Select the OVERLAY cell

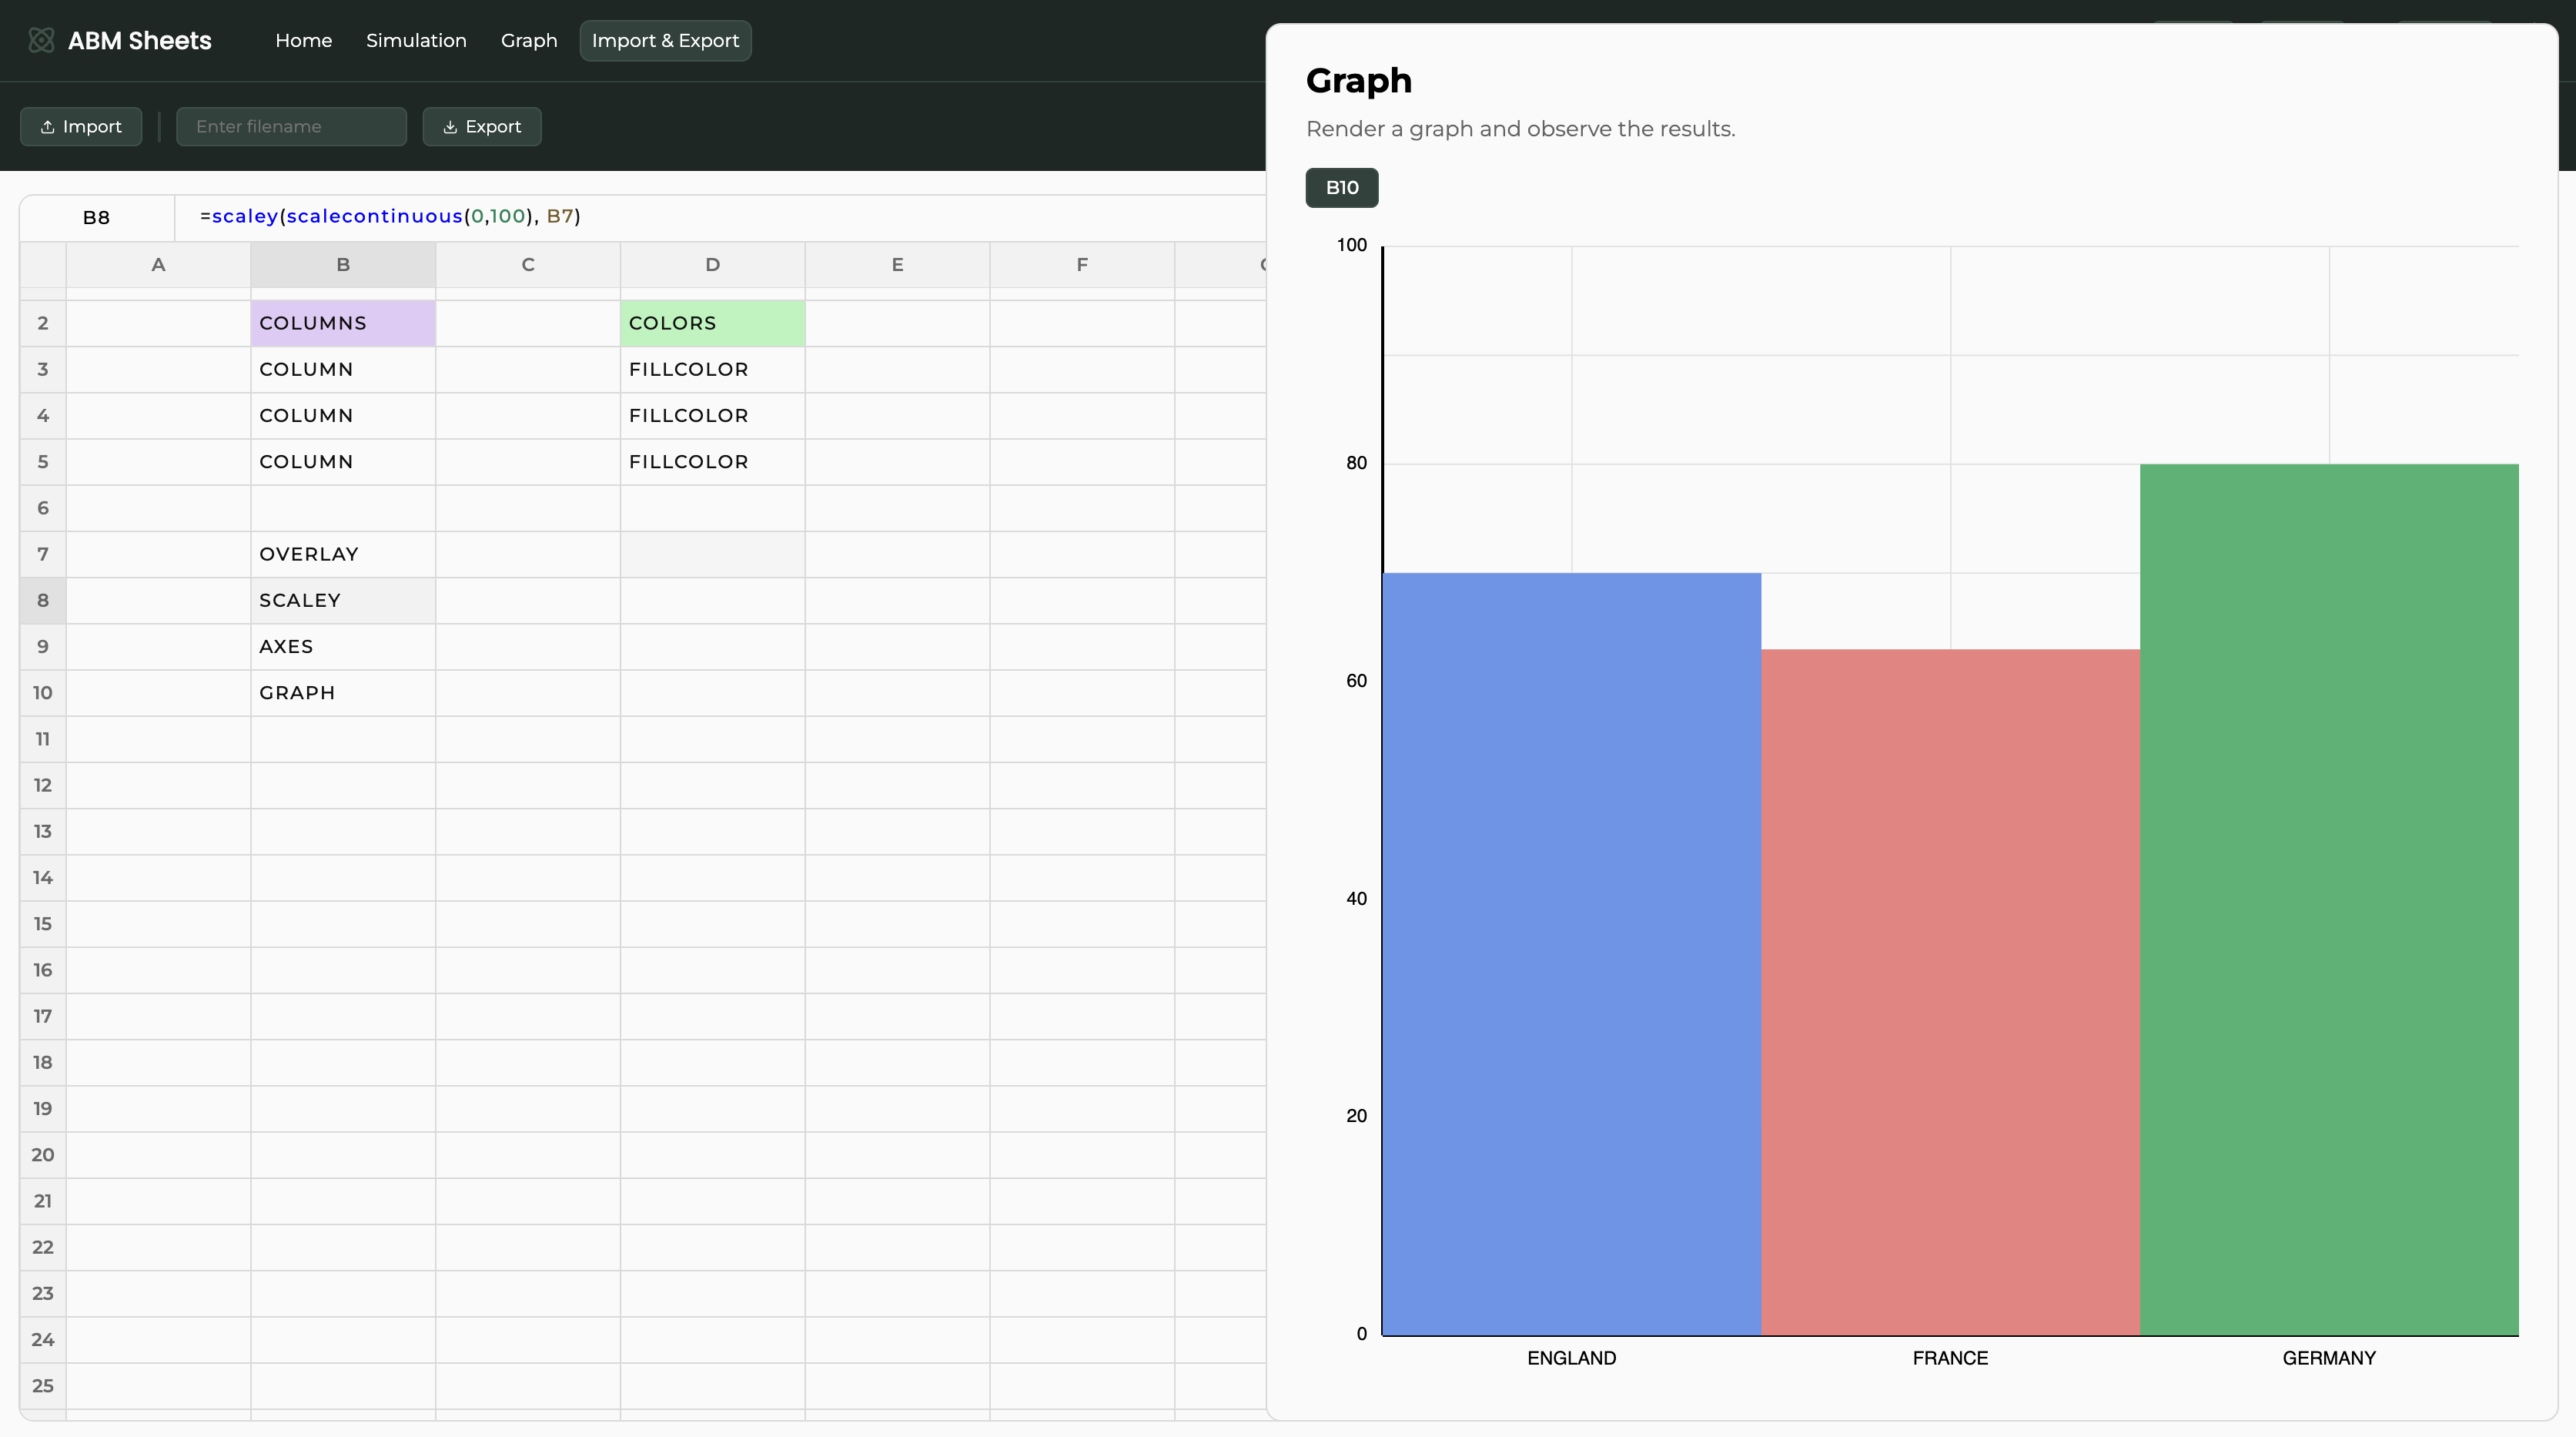(343, 554)
